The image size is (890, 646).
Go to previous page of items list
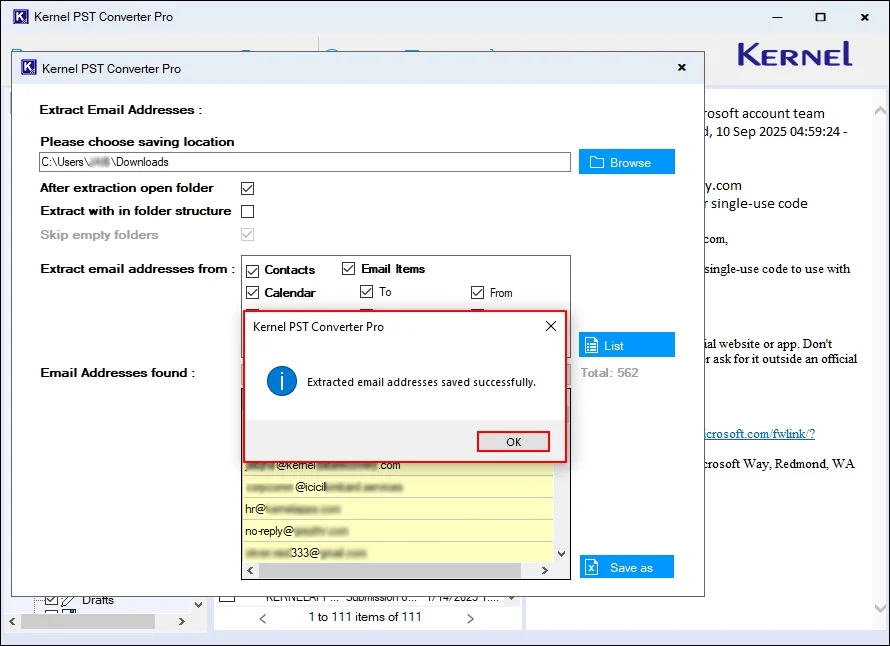263,618
